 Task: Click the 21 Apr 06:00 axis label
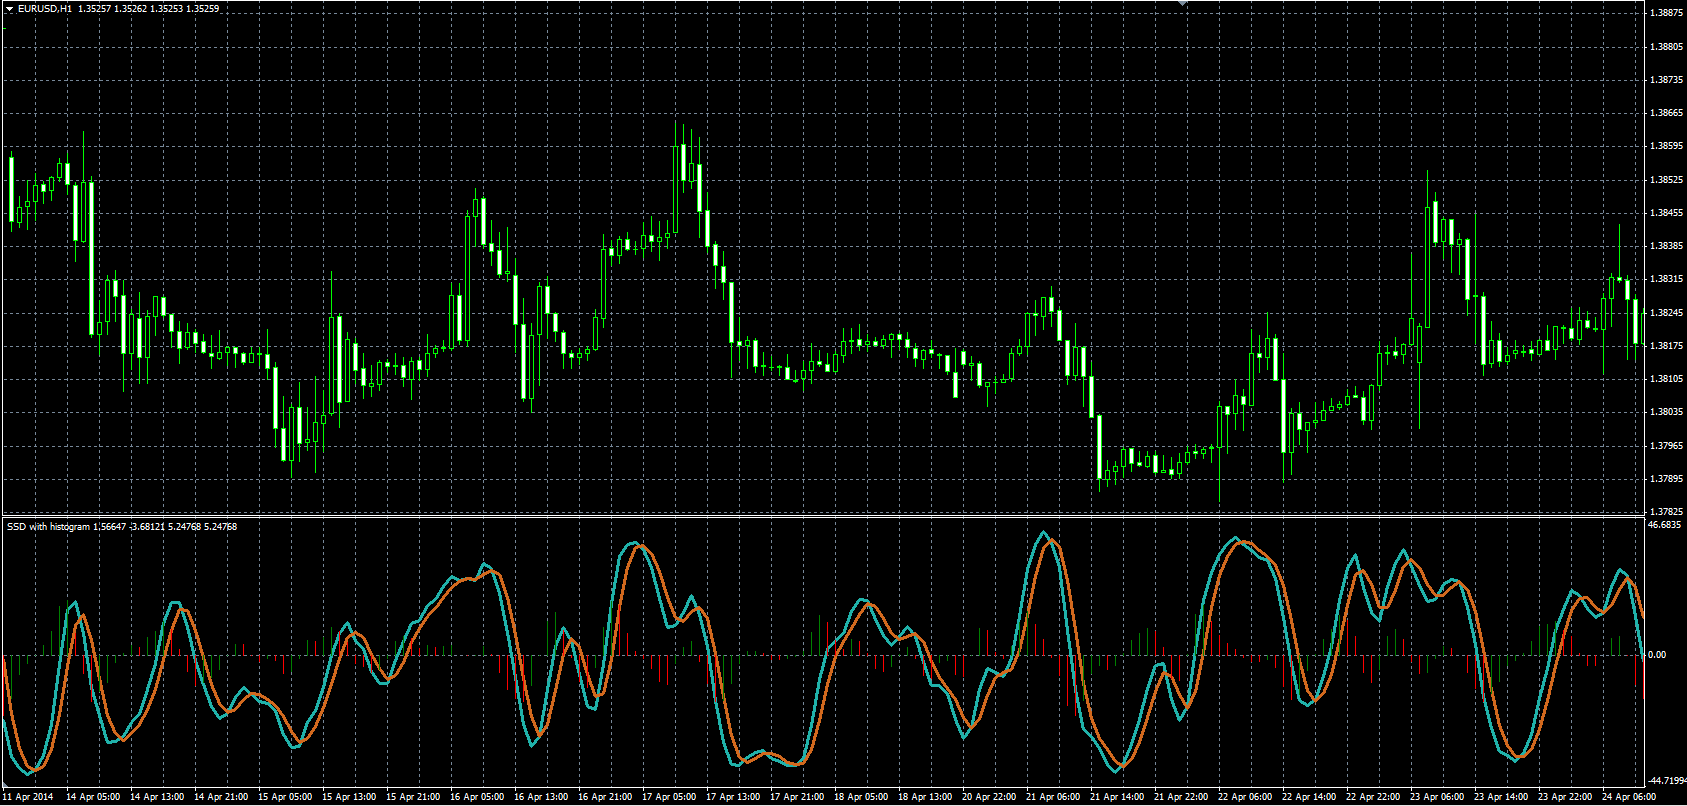click(x=1053, y=797)
